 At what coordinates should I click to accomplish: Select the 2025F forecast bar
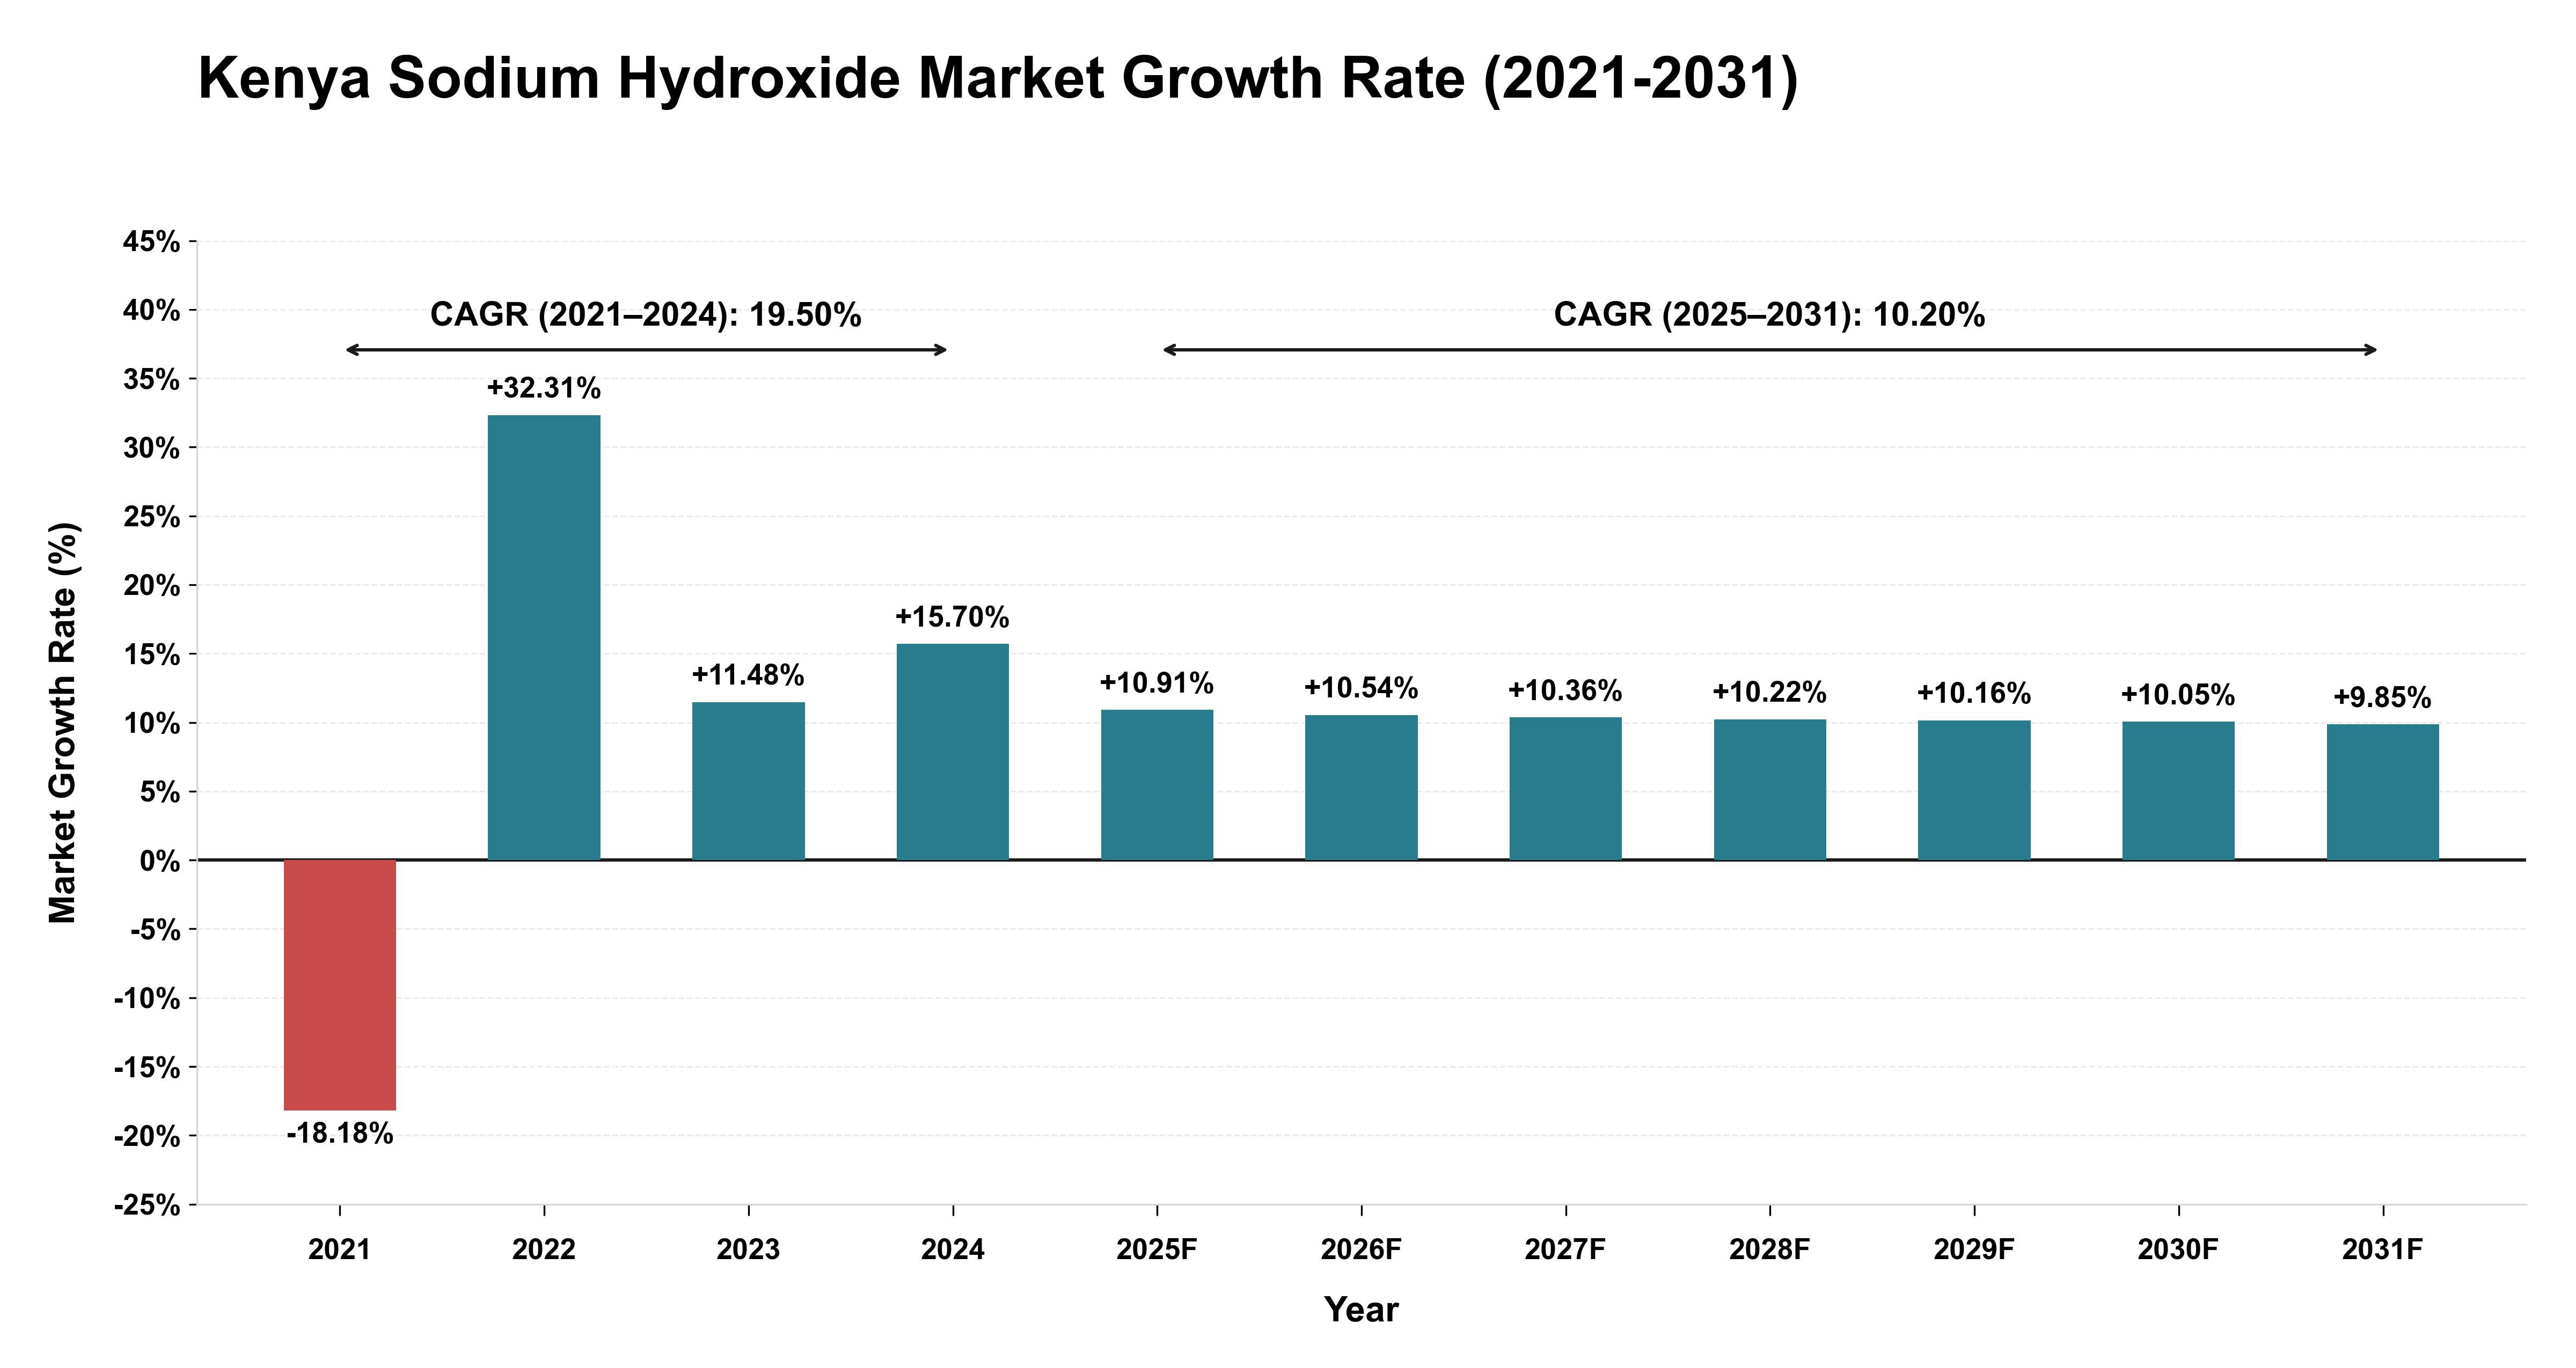[x=1157, y=785]
